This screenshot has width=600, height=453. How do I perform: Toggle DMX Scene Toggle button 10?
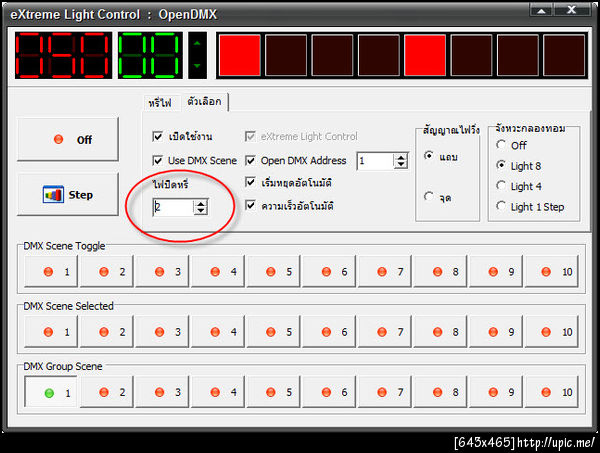click(x=552, y=272)
